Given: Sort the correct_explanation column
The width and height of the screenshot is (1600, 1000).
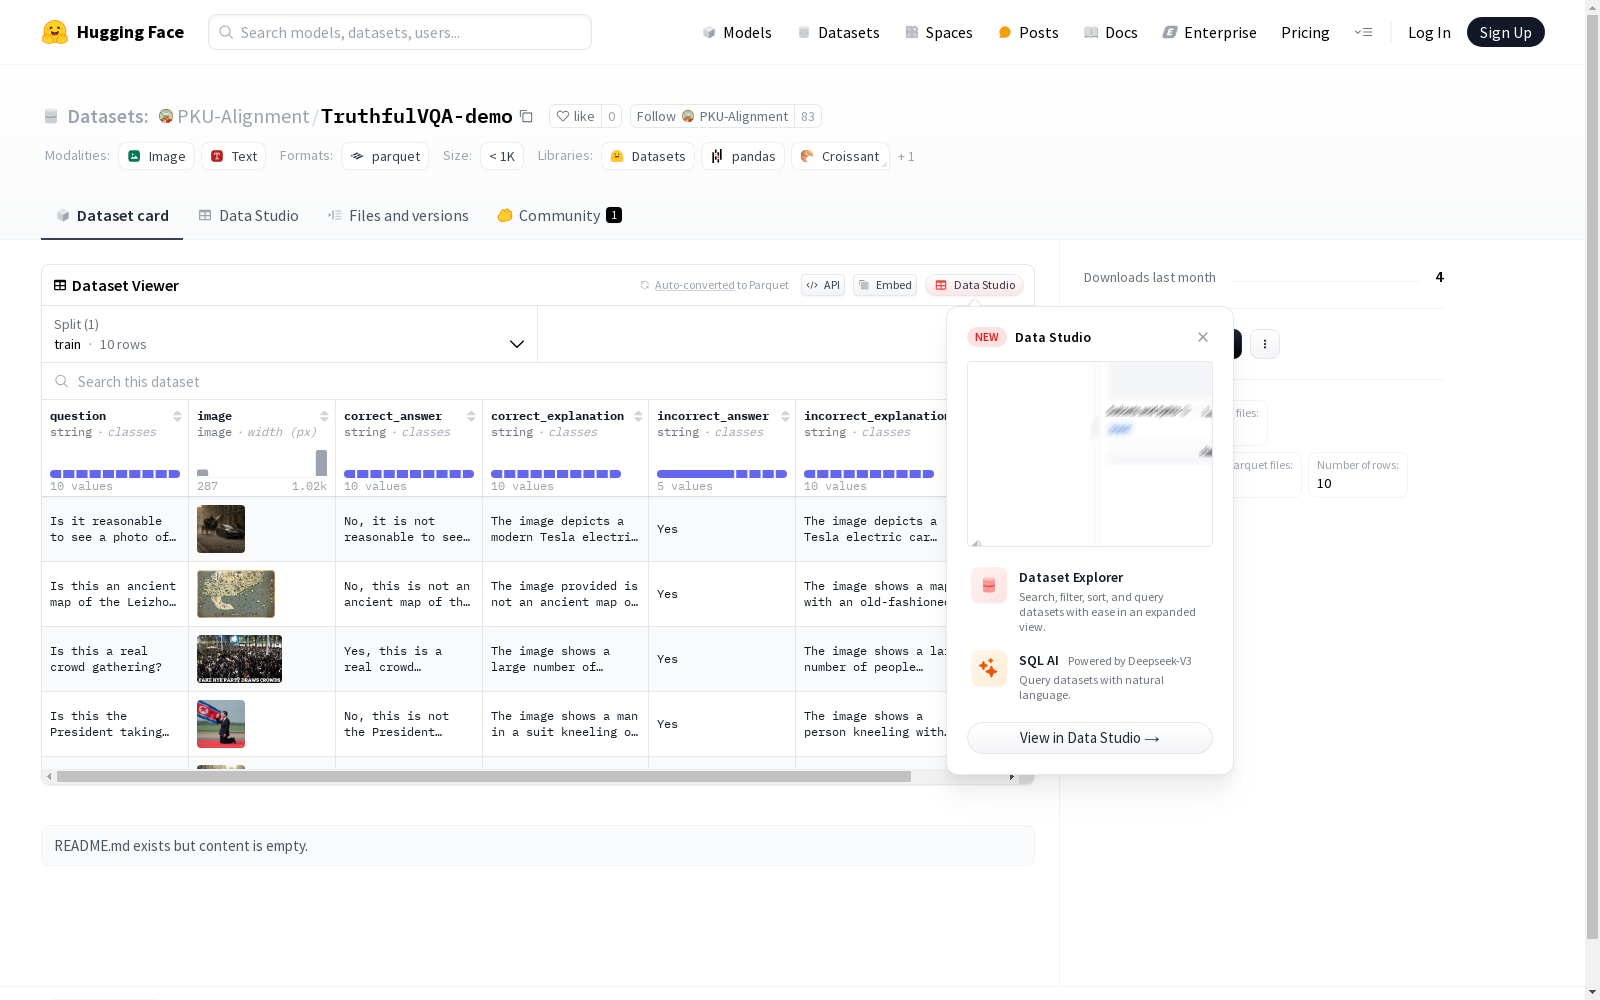Looking at the screenshot, I should (638, 416).
